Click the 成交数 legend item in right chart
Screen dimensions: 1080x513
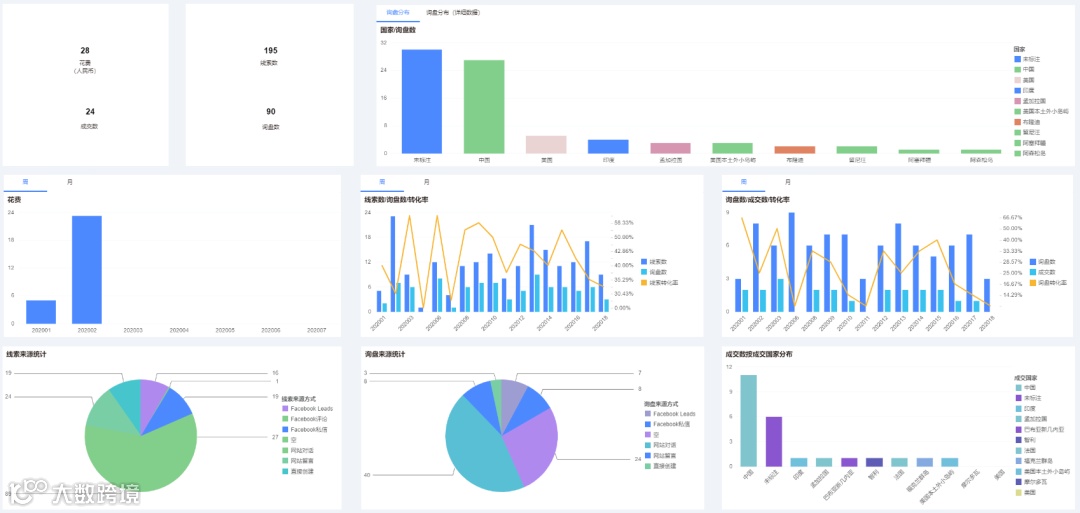pyautogui.click(x=1043, y=272)
